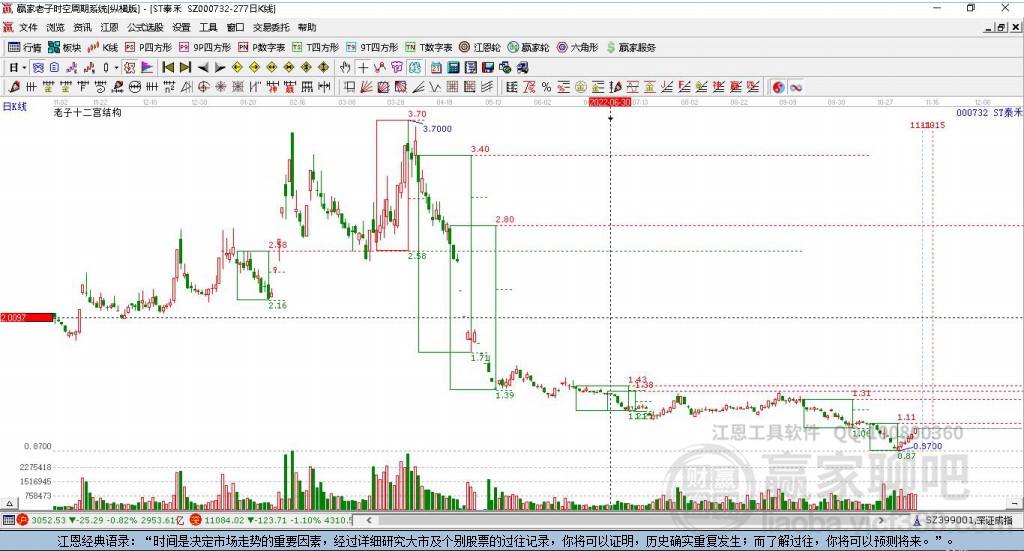Click the black left arrow icon
1024x551 pixels.
[203, 67]
